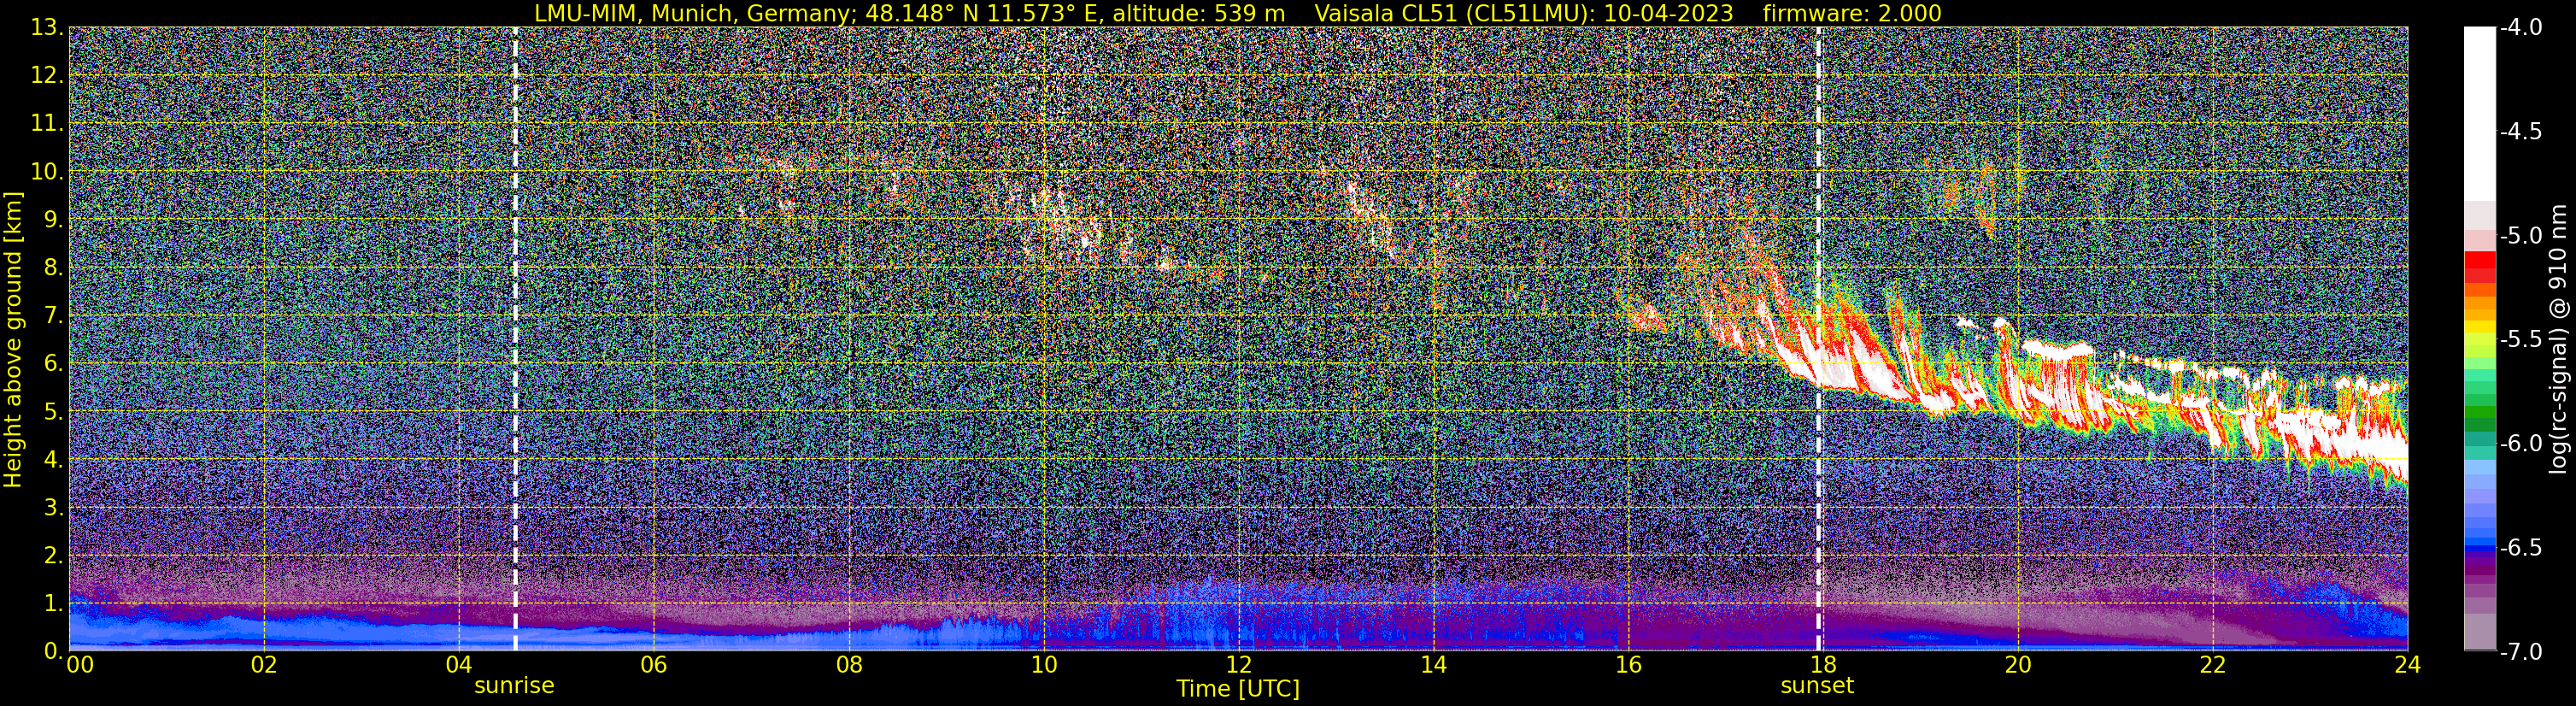Screen dimensions: 2576x706
Task: Click the '00' time tick label
Action: tap(80, 665)
